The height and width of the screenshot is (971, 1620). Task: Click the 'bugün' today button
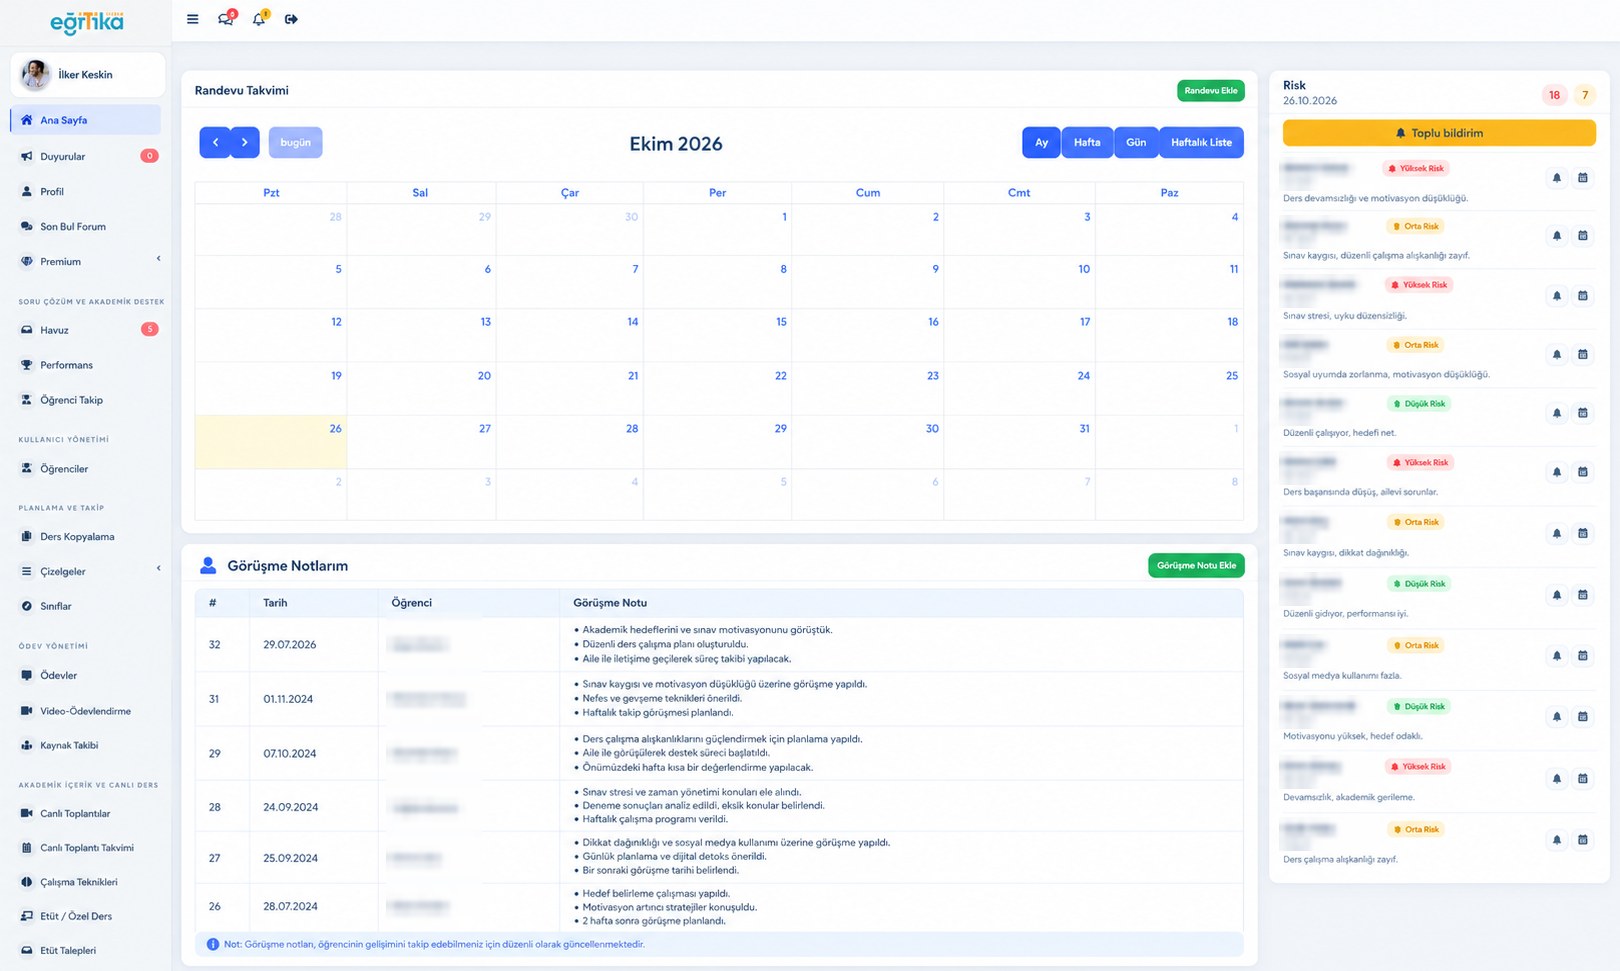(295, 142)
